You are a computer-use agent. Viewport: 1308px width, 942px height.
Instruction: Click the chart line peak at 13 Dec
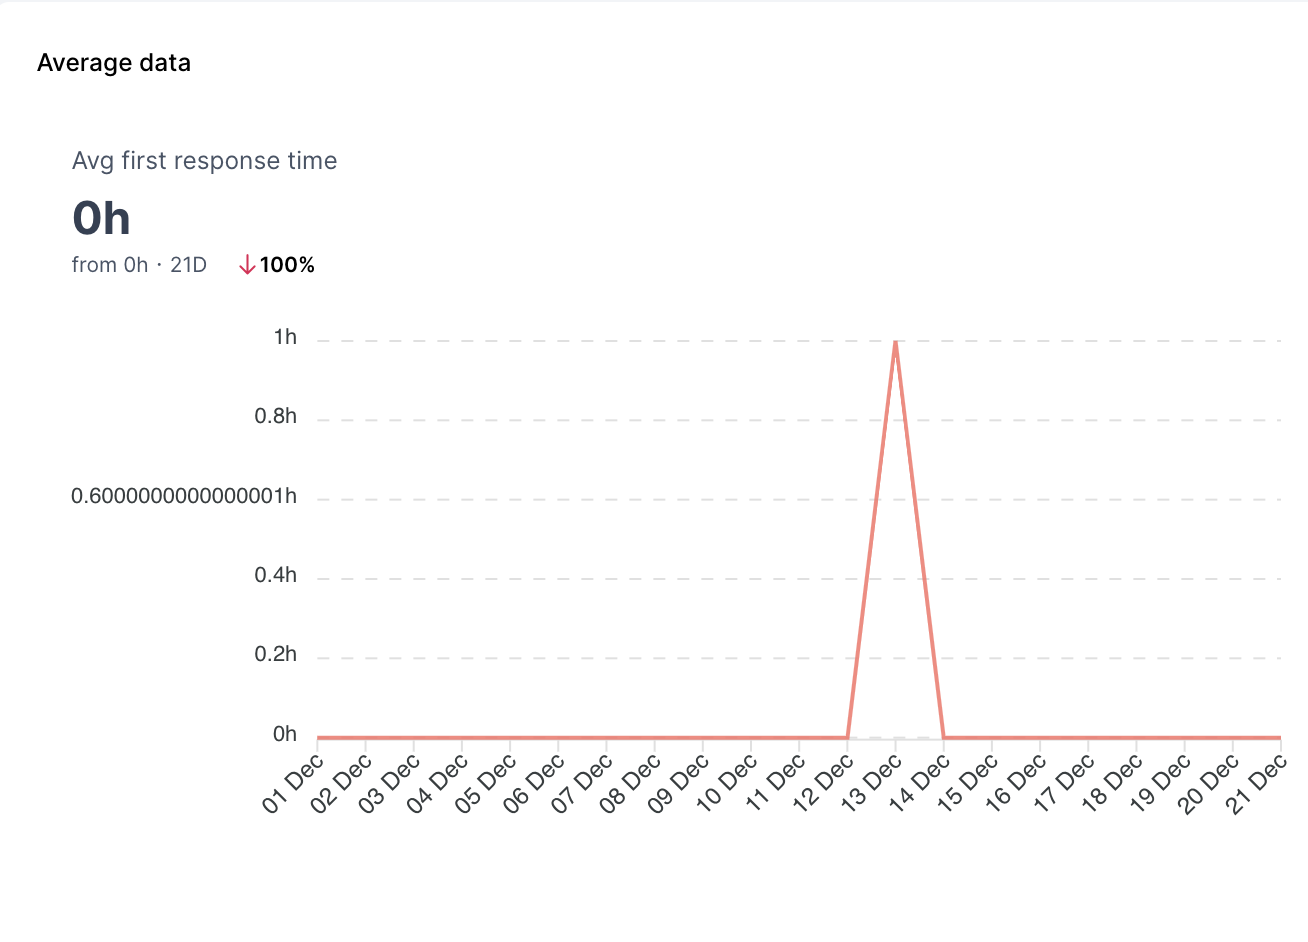pyautogui.click(x=895, y=343)
